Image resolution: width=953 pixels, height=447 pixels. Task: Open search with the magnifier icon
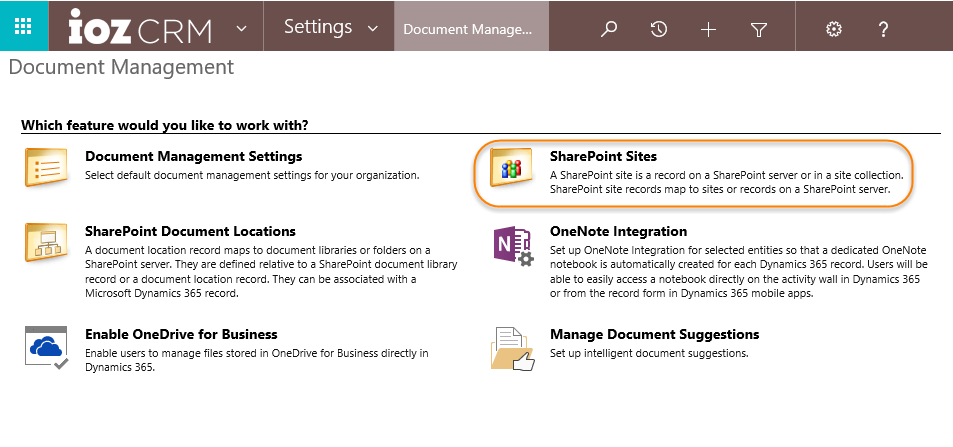[608, 29]
